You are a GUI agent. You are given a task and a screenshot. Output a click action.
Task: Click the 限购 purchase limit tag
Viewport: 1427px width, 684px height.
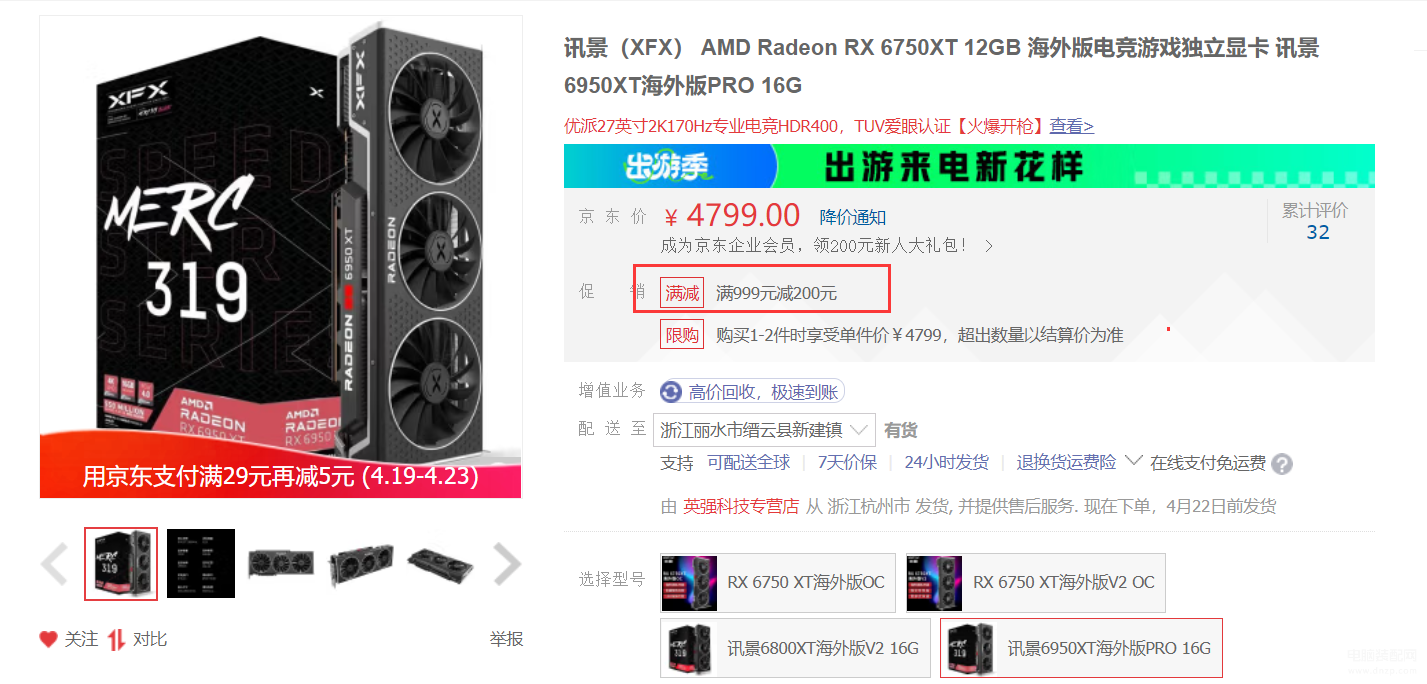tap(682, 335)
